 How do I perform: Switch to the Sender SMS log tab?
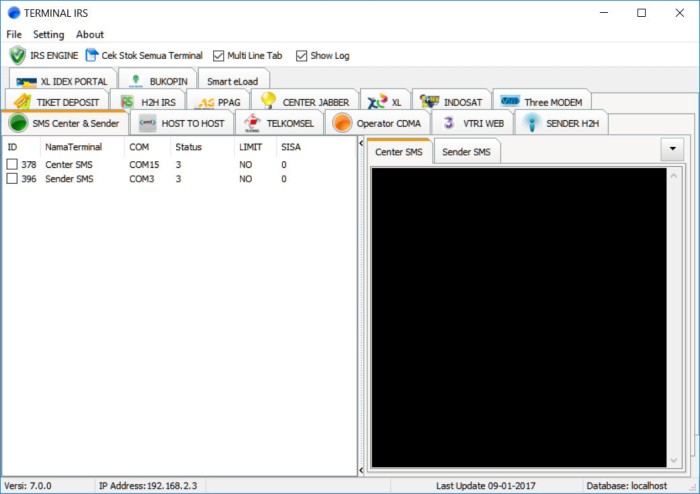[x=466, y=152]
